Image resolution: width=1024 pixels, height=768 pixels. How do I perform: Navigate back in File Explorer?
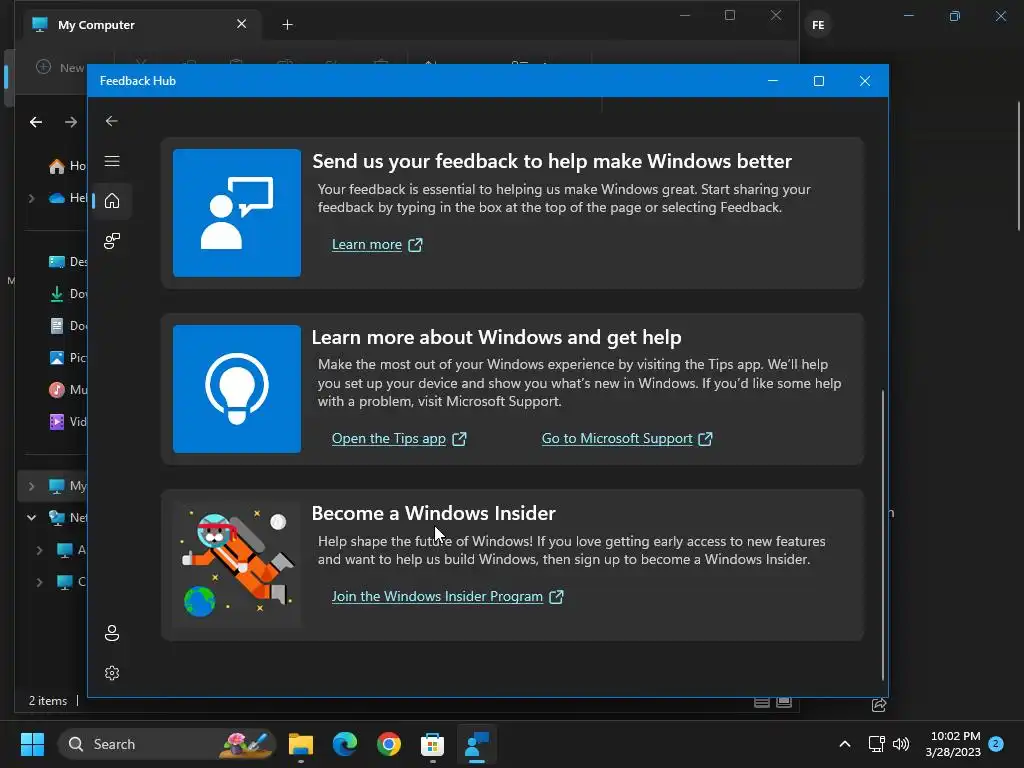(36, 122)
